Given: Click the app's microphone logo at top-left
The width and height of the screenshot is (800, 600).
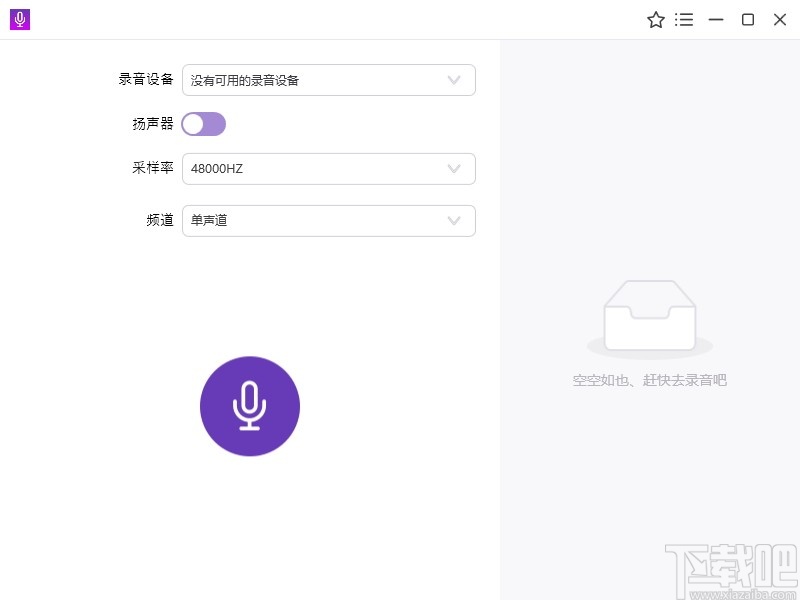Looking at the screenshot, I should pos(18,19).
